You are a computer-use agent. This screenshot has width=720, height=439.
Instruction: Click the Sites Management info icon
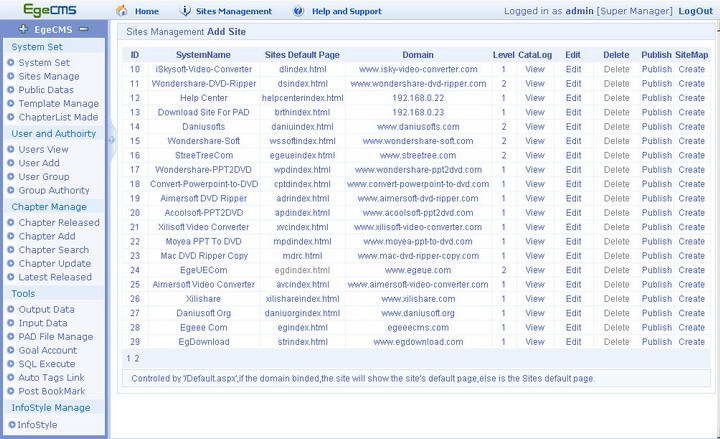185,11
